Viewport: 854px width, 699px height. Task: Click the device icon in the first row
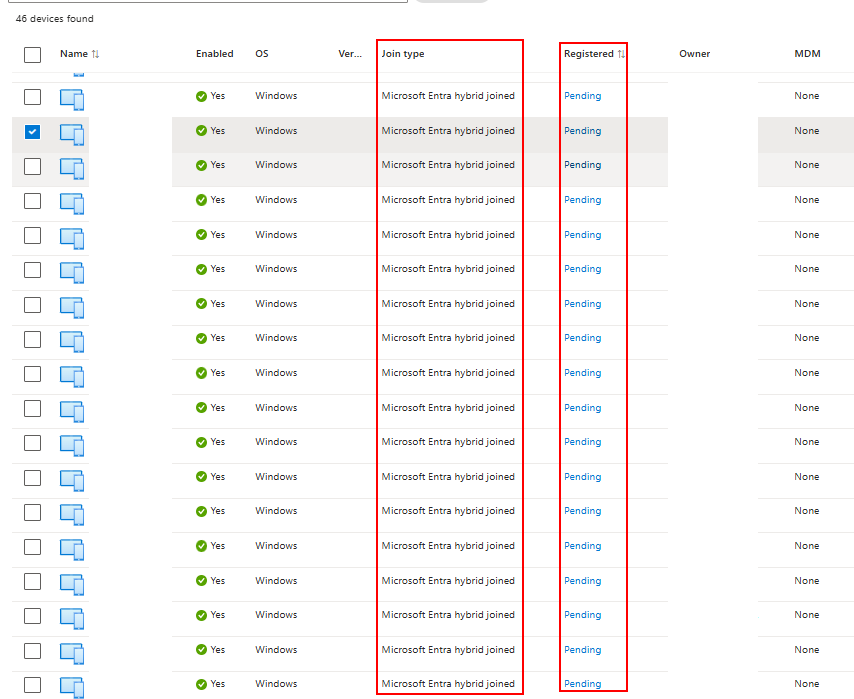(x=71, y=99)
